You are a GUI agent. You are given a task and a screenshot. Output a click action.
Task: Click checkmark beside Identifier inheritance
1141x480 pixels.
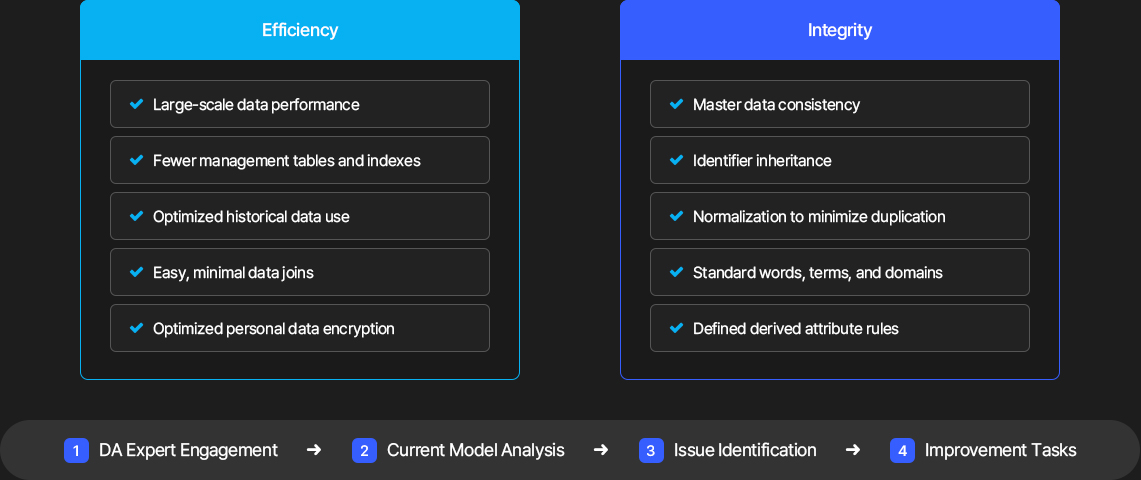click(x=676, y=160)
